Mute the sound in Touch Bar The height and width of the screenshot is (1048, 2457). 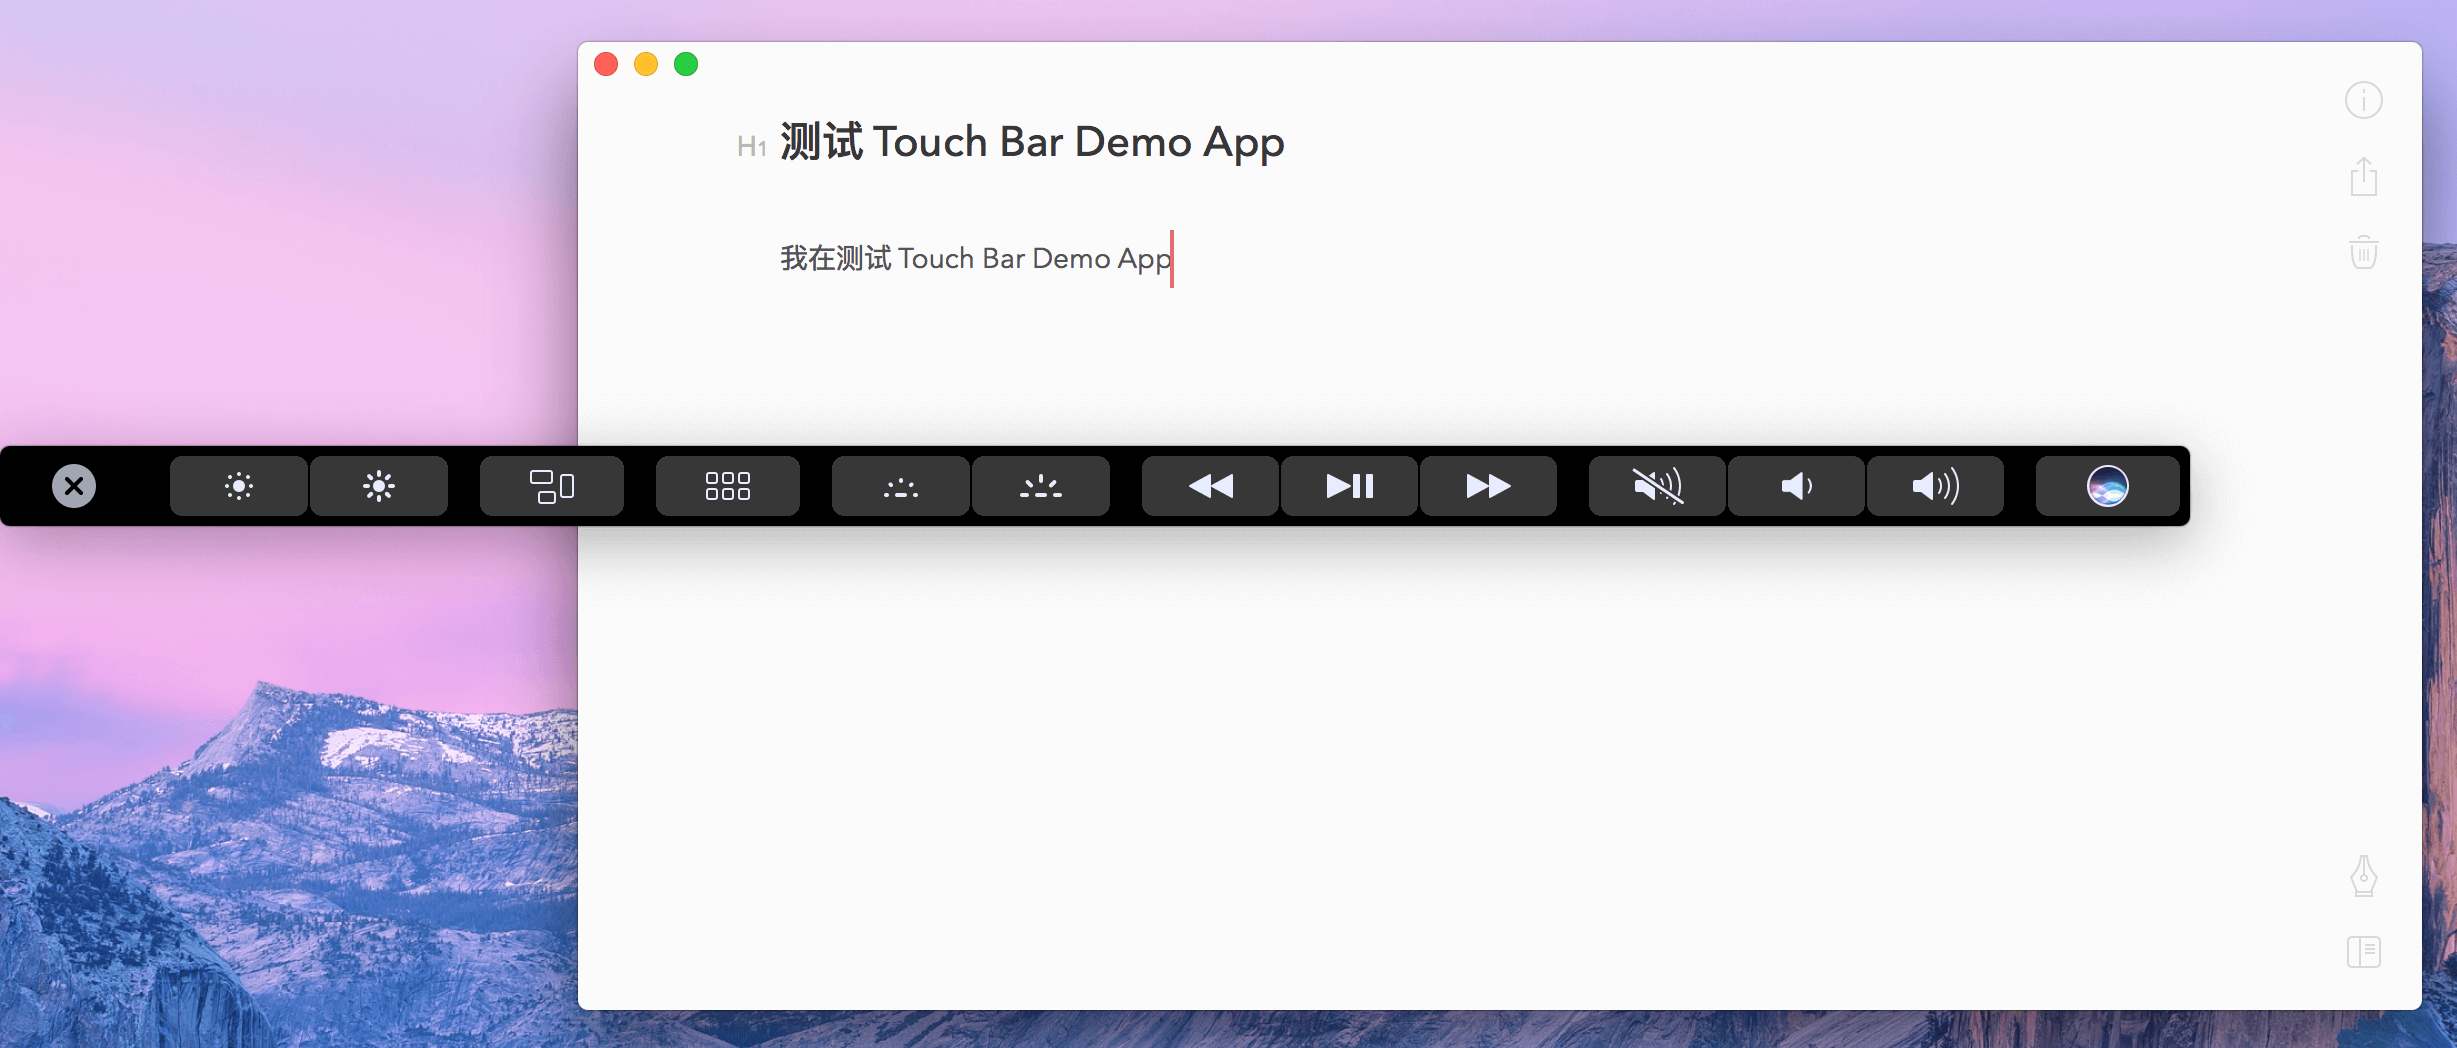point(1657,486)
